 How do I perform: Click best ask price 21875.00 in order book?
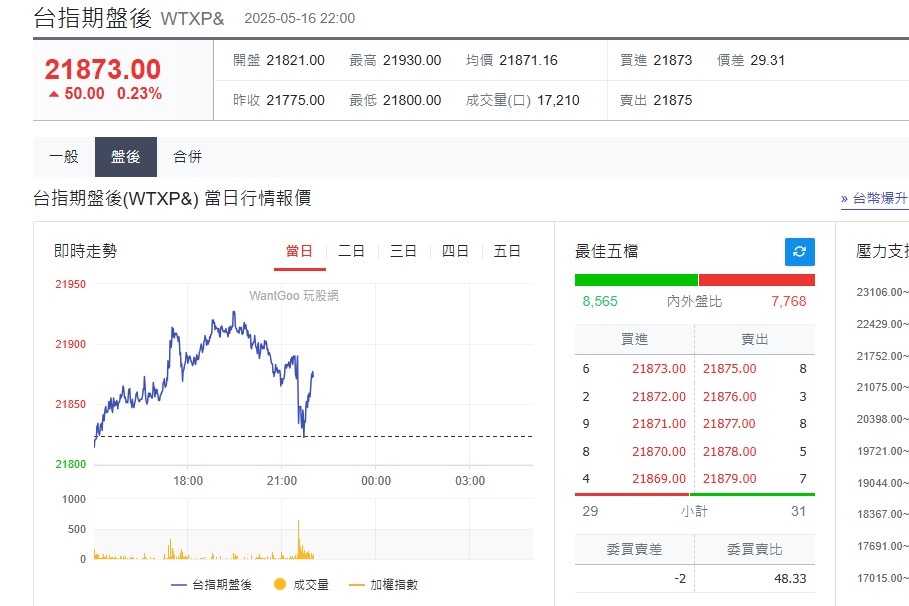729,368
